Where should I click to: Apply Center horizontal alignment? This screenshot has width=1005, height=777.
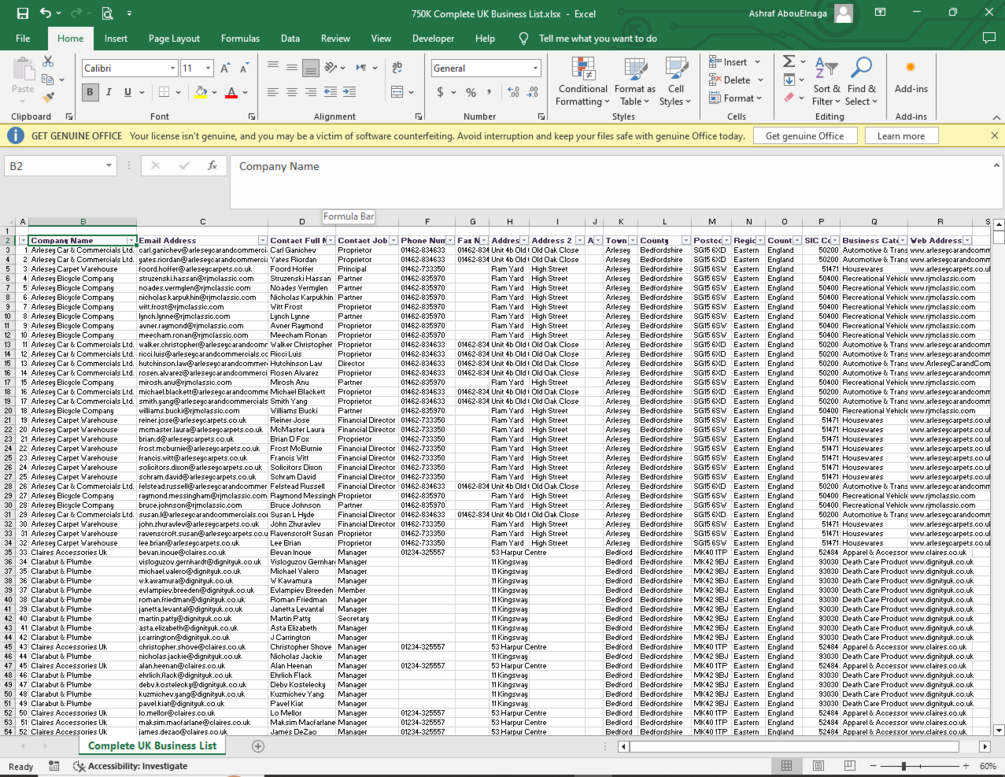coord(292,92)
